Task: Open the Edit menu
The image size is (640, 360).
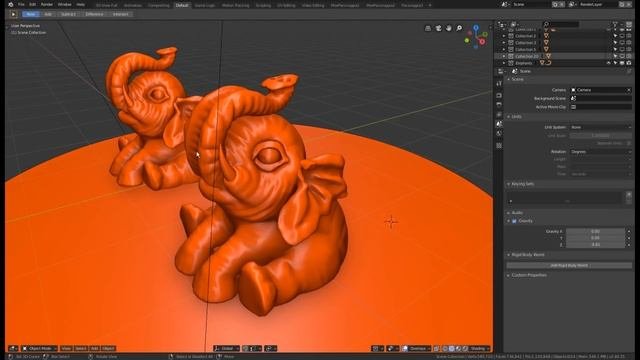Action: [x=32, y=4]
